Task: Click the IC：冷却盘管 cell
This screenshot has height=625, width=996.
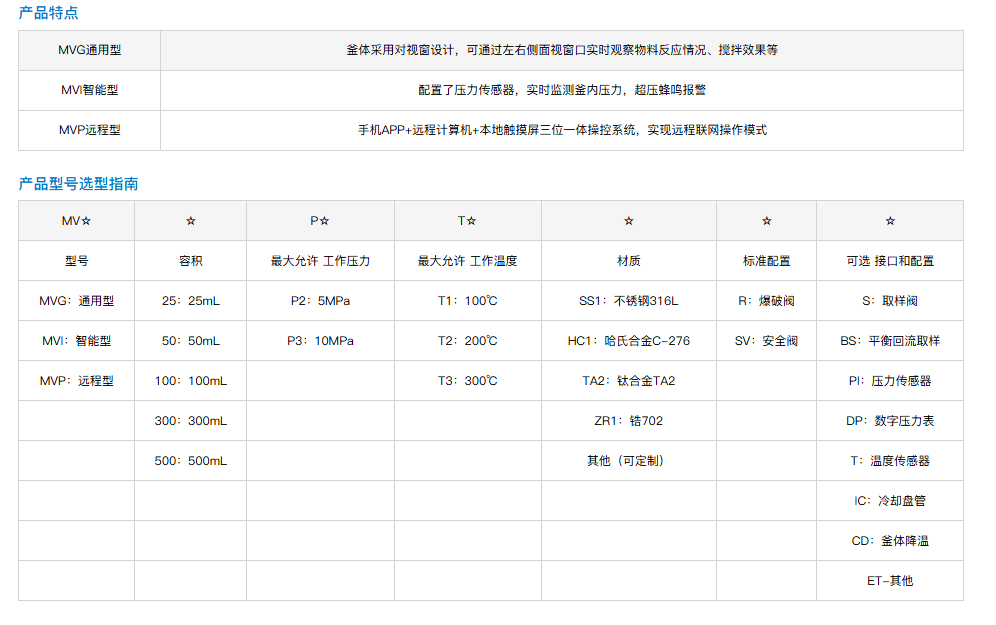Action: tap(890, 501)
